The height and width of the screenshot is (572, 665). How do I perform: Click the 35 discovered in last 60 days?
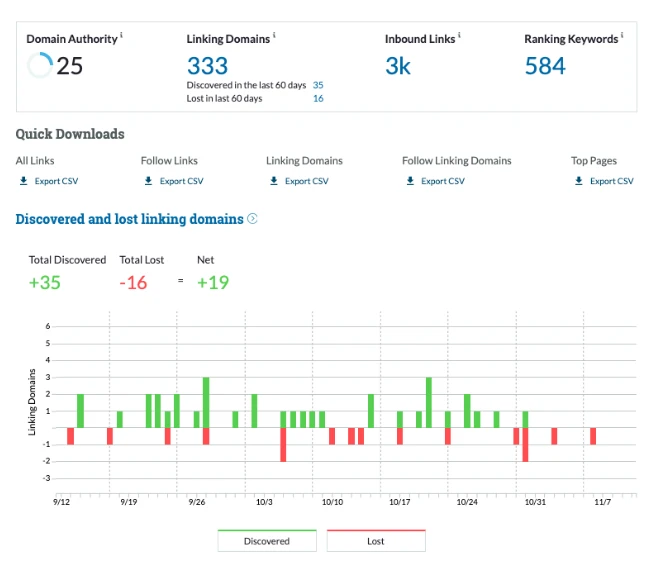tap(318, 85)
